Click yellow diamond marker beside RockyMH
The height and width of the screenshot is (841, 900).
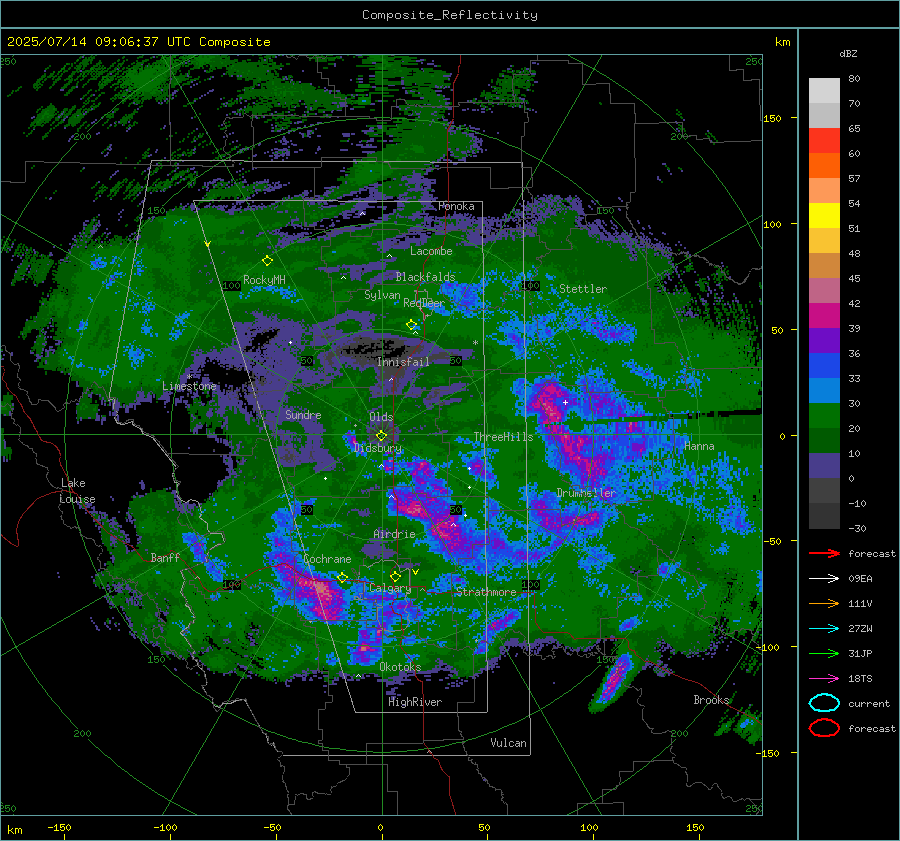[267, 261]
